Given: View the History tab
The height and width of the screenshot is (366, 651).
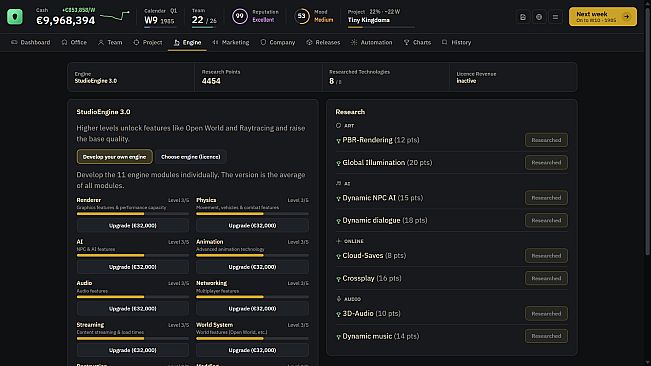Looking at the screenshot, I should click(457, 42).
